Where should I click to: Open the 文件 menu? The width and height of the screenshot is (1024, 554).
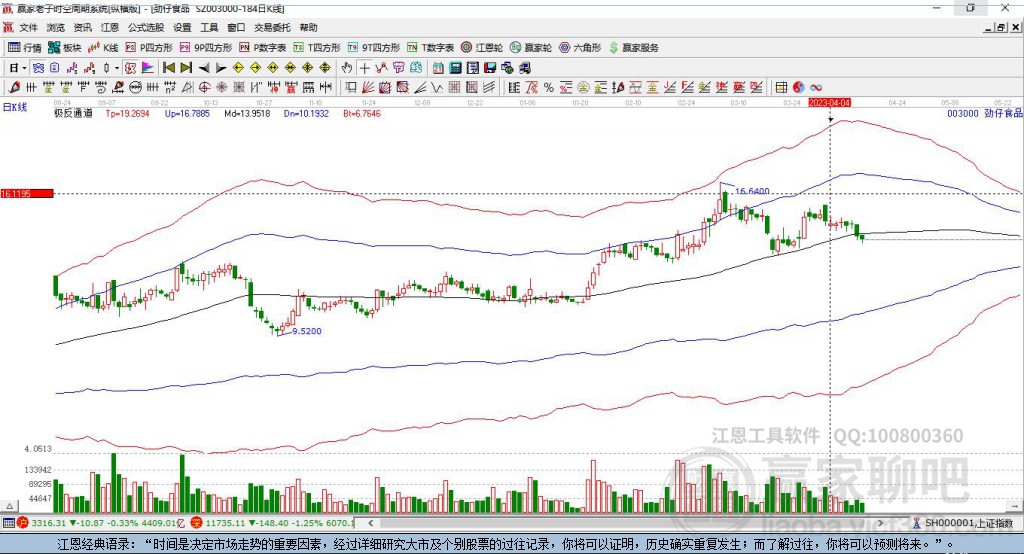tap(28, 27)
